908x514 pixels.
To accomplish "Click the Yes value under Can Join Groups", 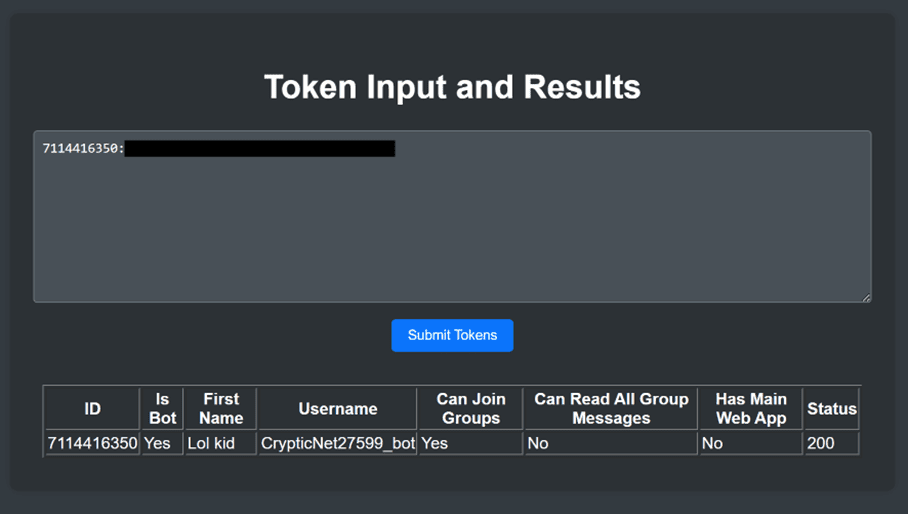I will [x=435, y=443].
